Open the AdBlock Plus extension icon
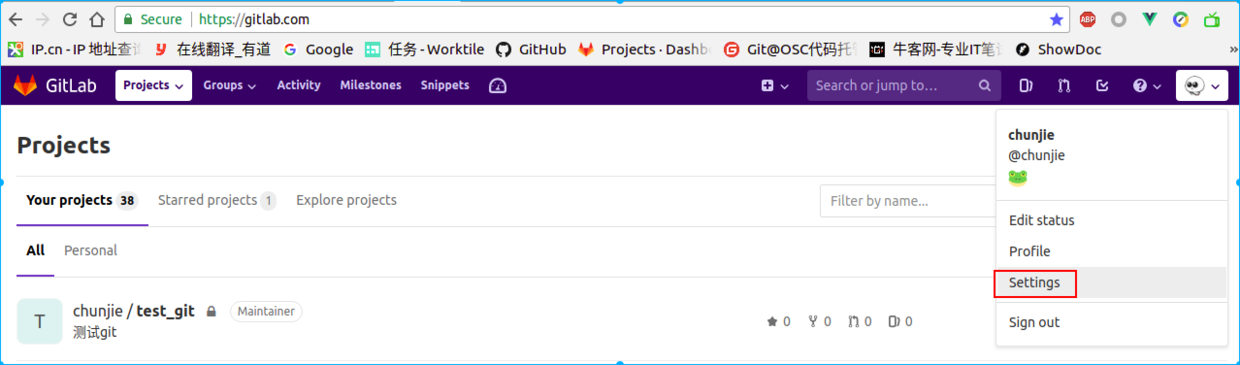Image resolution: width=1240 pixels, height=365 pixels. coord(1087,19)
